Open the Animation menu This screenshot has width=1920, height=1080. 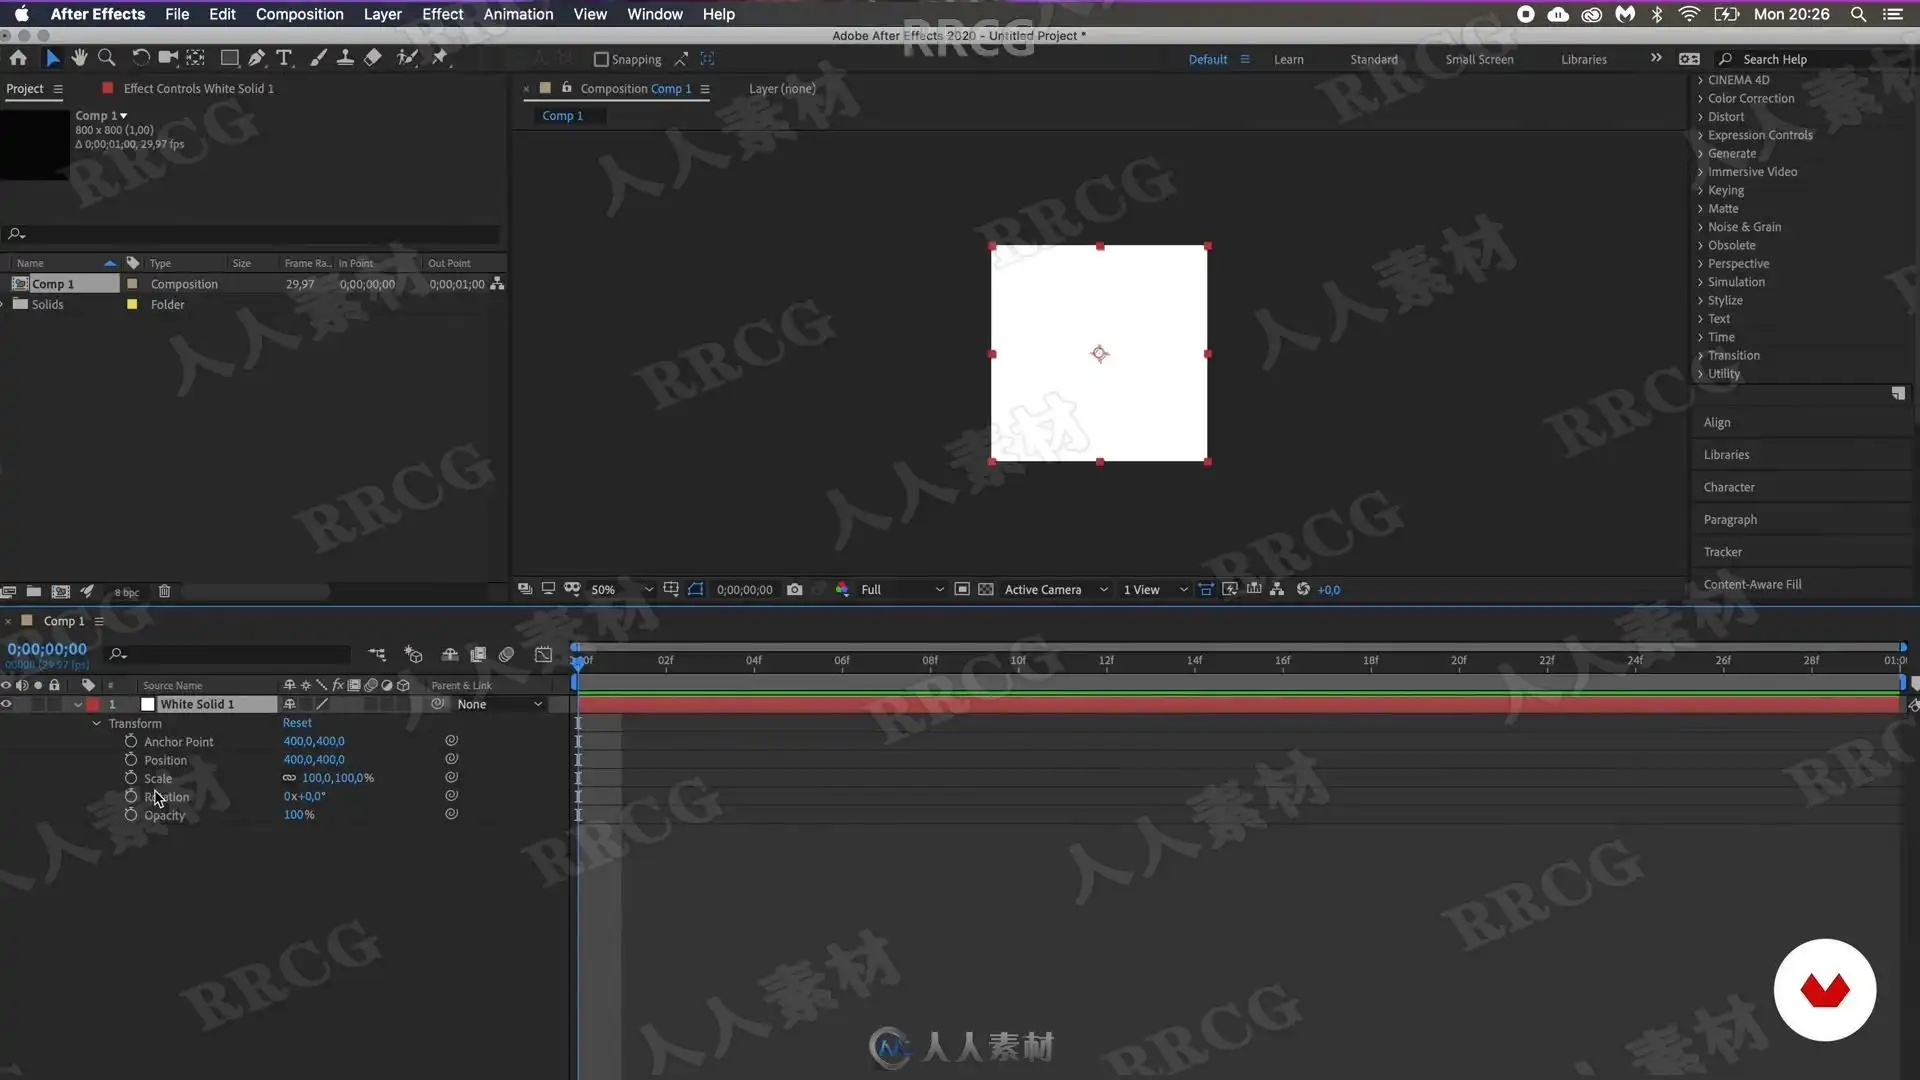tap(518, 14)
